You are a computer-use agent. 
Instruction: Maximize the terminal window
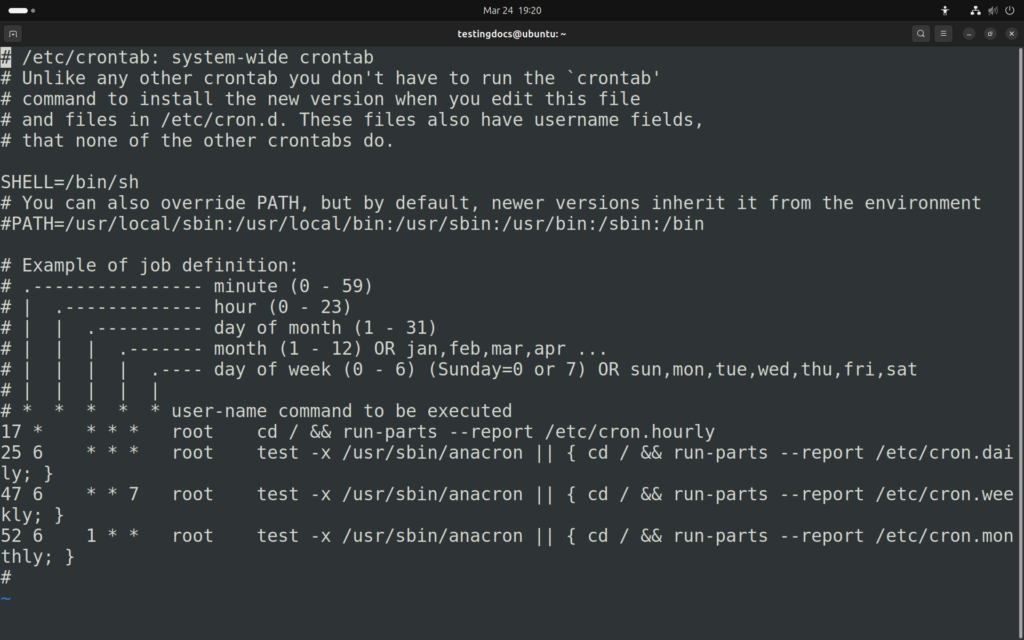pyautogui.click(x=989, y=34)
